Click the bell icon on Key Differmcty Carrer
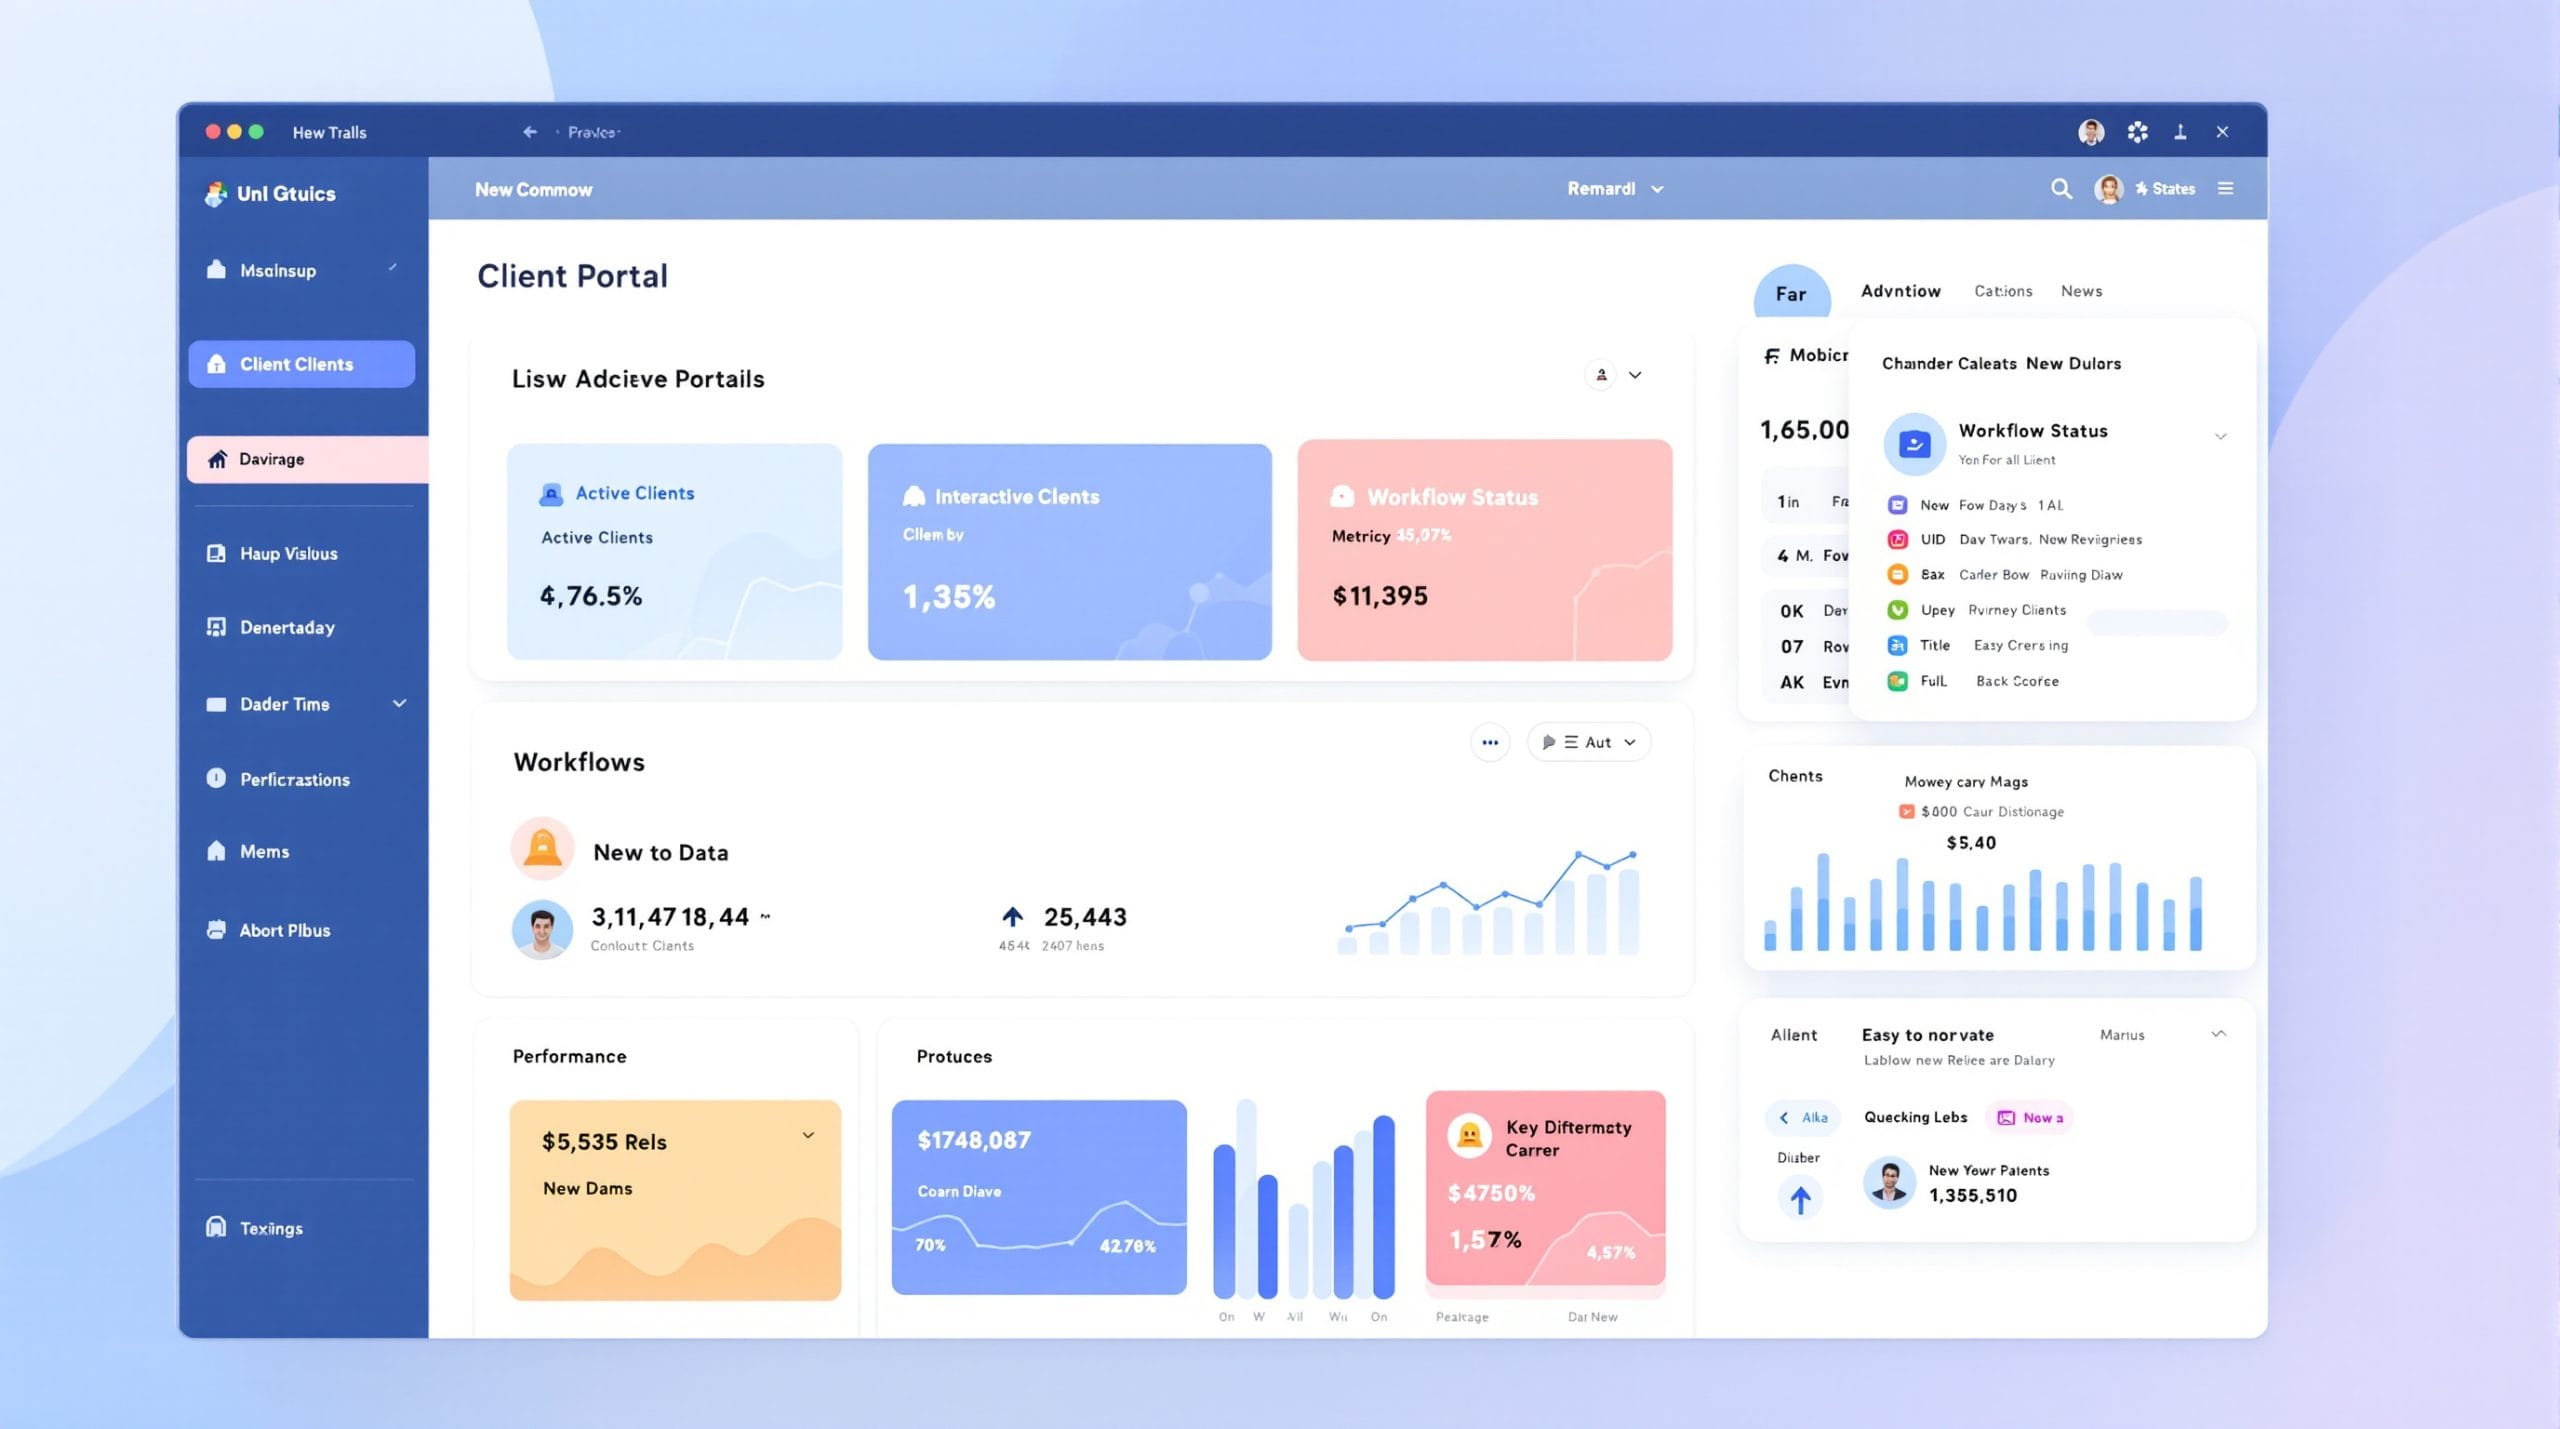 [1469, 1136]
